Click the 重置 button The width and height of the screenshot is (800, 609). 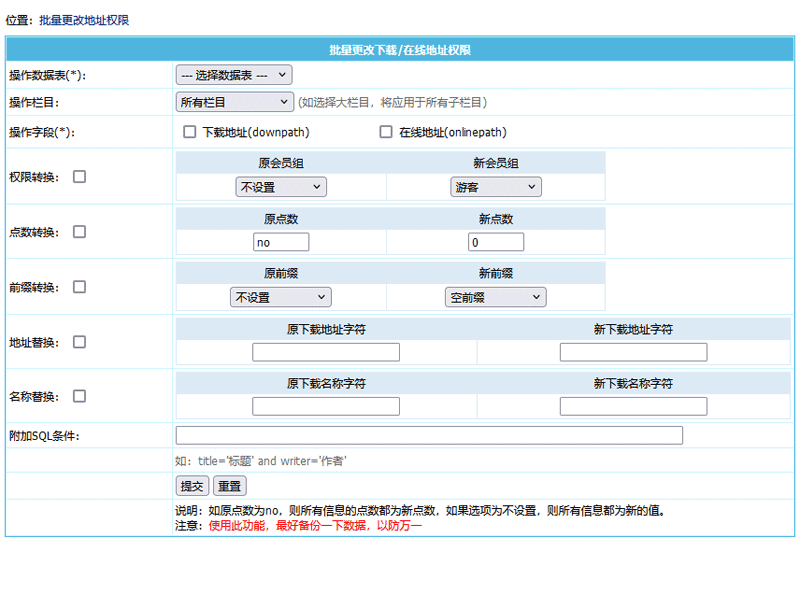coord(230,486)
